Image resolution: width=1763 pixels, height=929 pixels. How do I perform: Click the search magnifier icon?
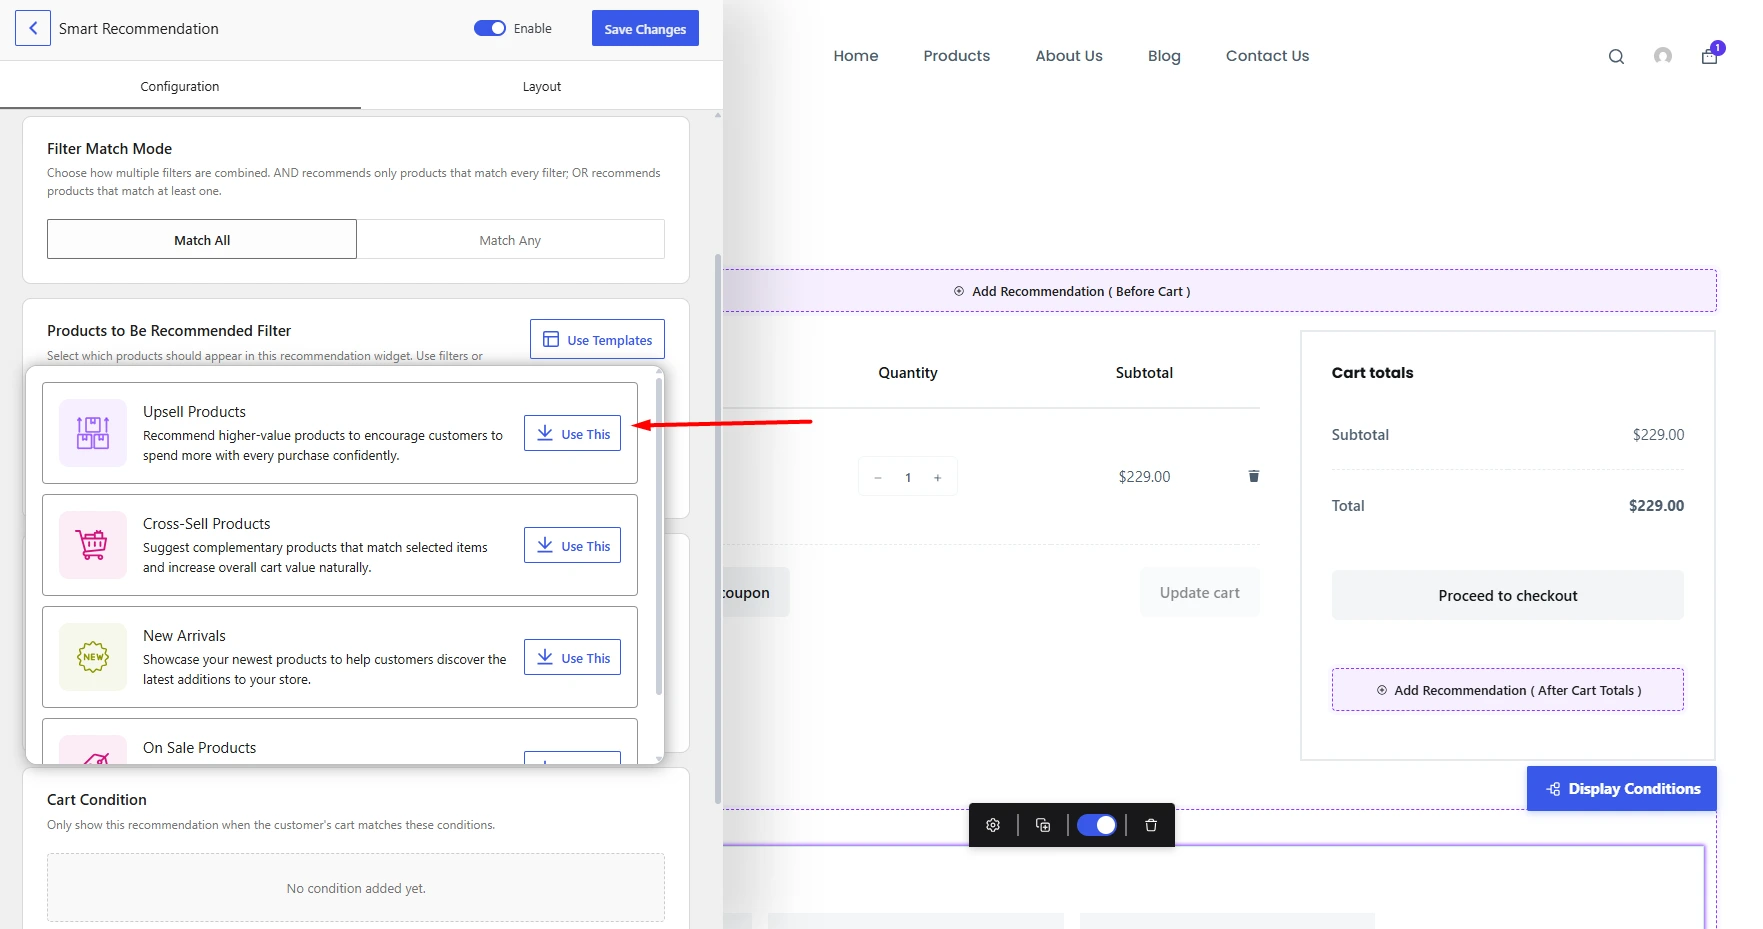point(1616,57)
